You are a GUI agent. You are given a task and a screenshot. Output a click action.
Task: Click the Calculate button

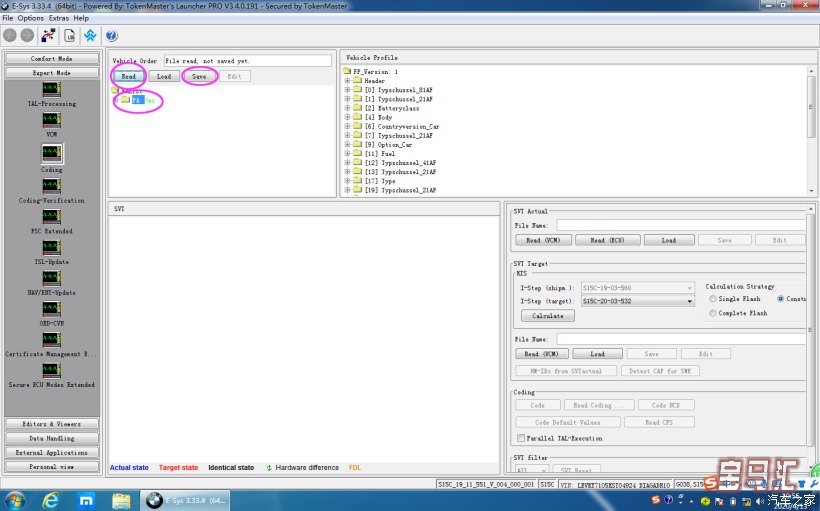point(548,316)
